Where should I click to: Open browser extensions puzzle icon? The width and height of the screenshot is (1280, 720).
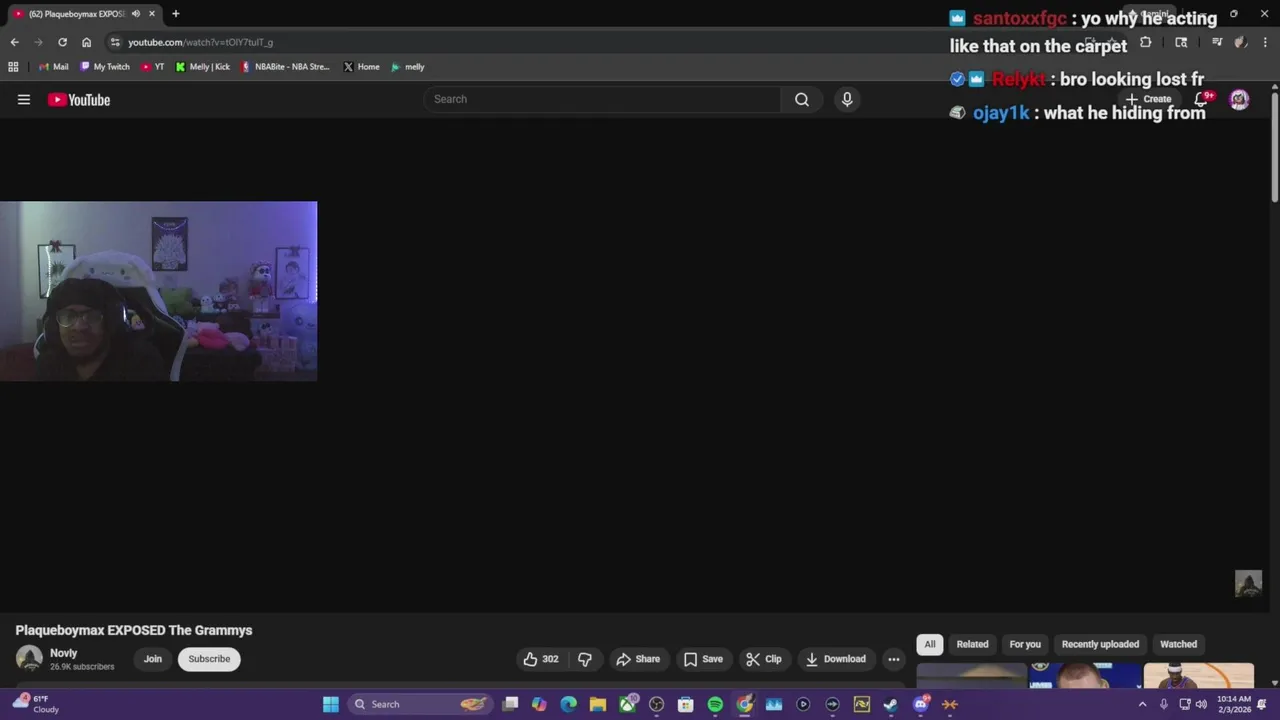1145,42
